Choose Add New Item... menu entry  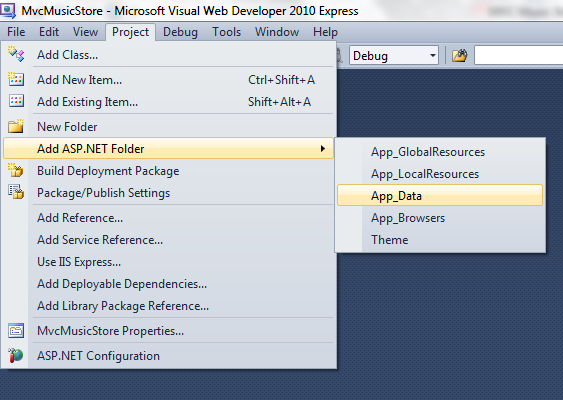tap(168, 79)
